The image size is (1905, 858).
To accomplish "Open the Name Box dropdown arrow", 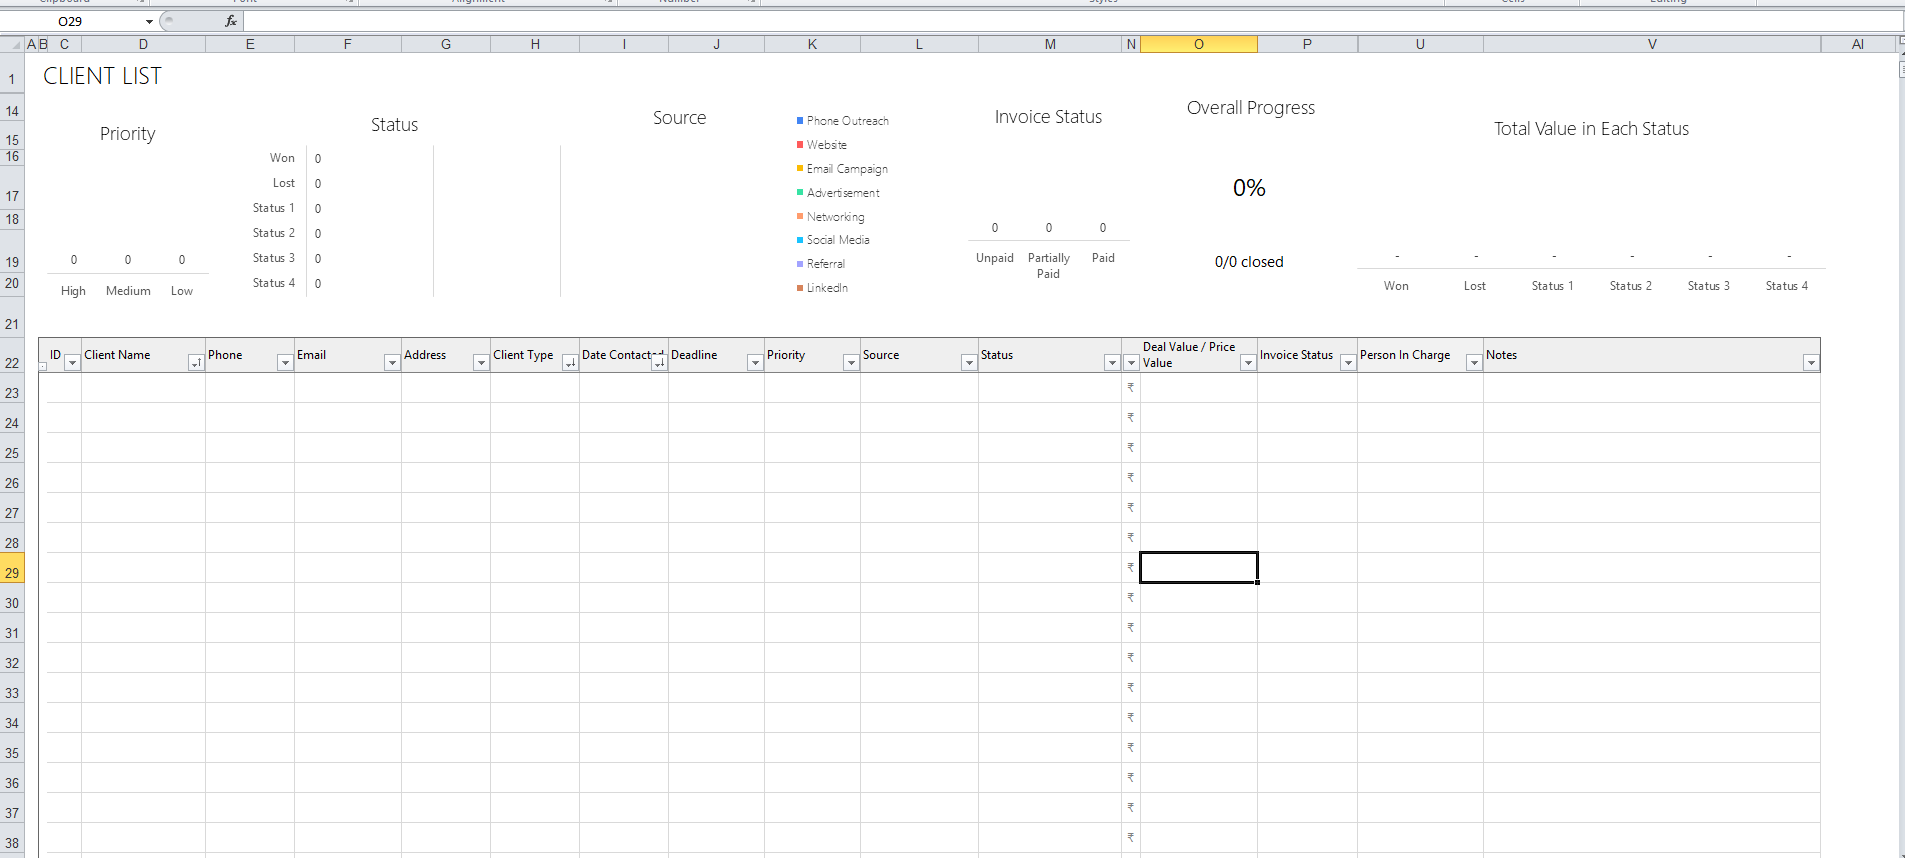I will tap(149, 21).
